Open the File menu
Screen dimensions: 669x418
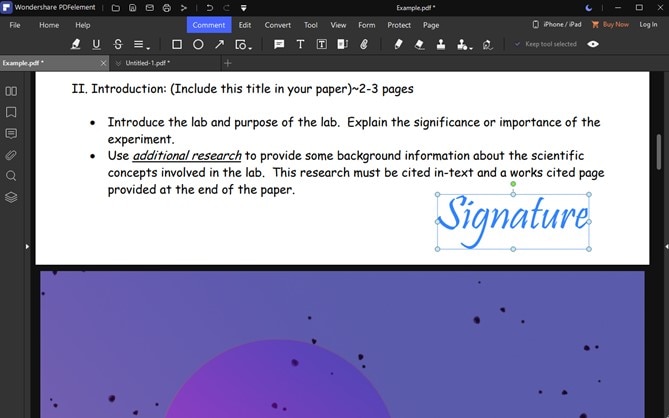(15, 25)
